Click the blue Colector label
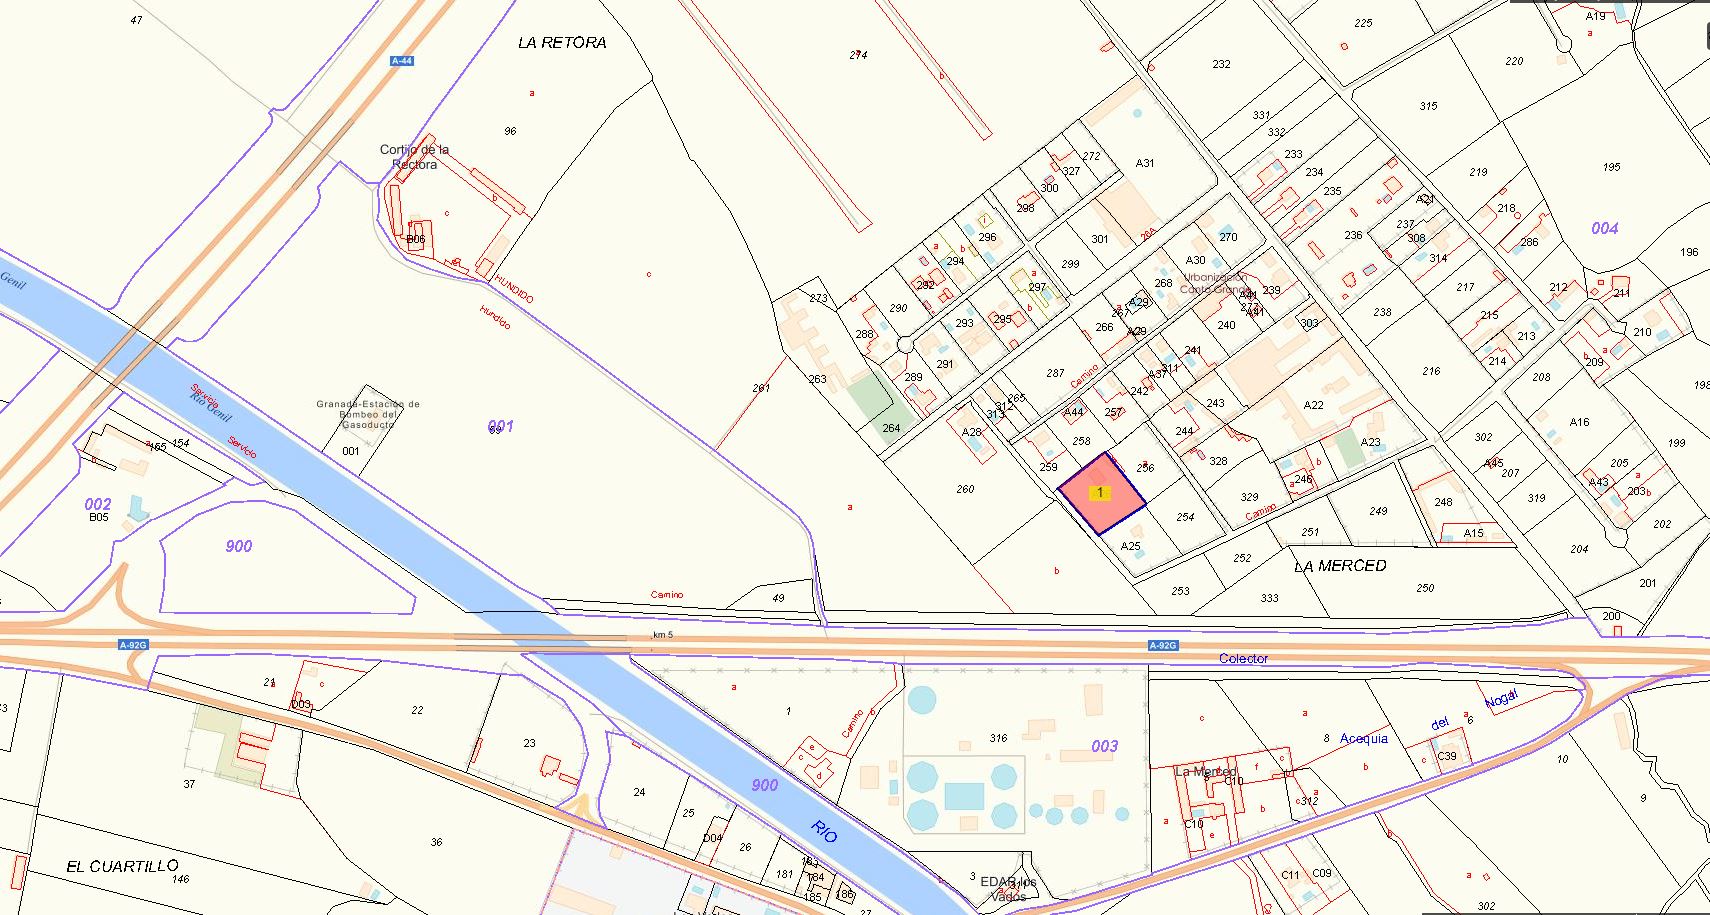Screen dimensions: 1710x915 1243,659
